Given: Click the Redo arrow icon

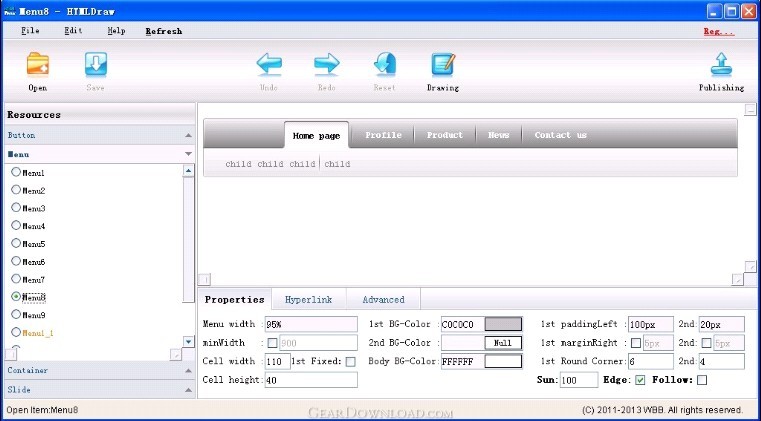Looking at the screenshot, I should pyautogui.click(x=327, y=64).
